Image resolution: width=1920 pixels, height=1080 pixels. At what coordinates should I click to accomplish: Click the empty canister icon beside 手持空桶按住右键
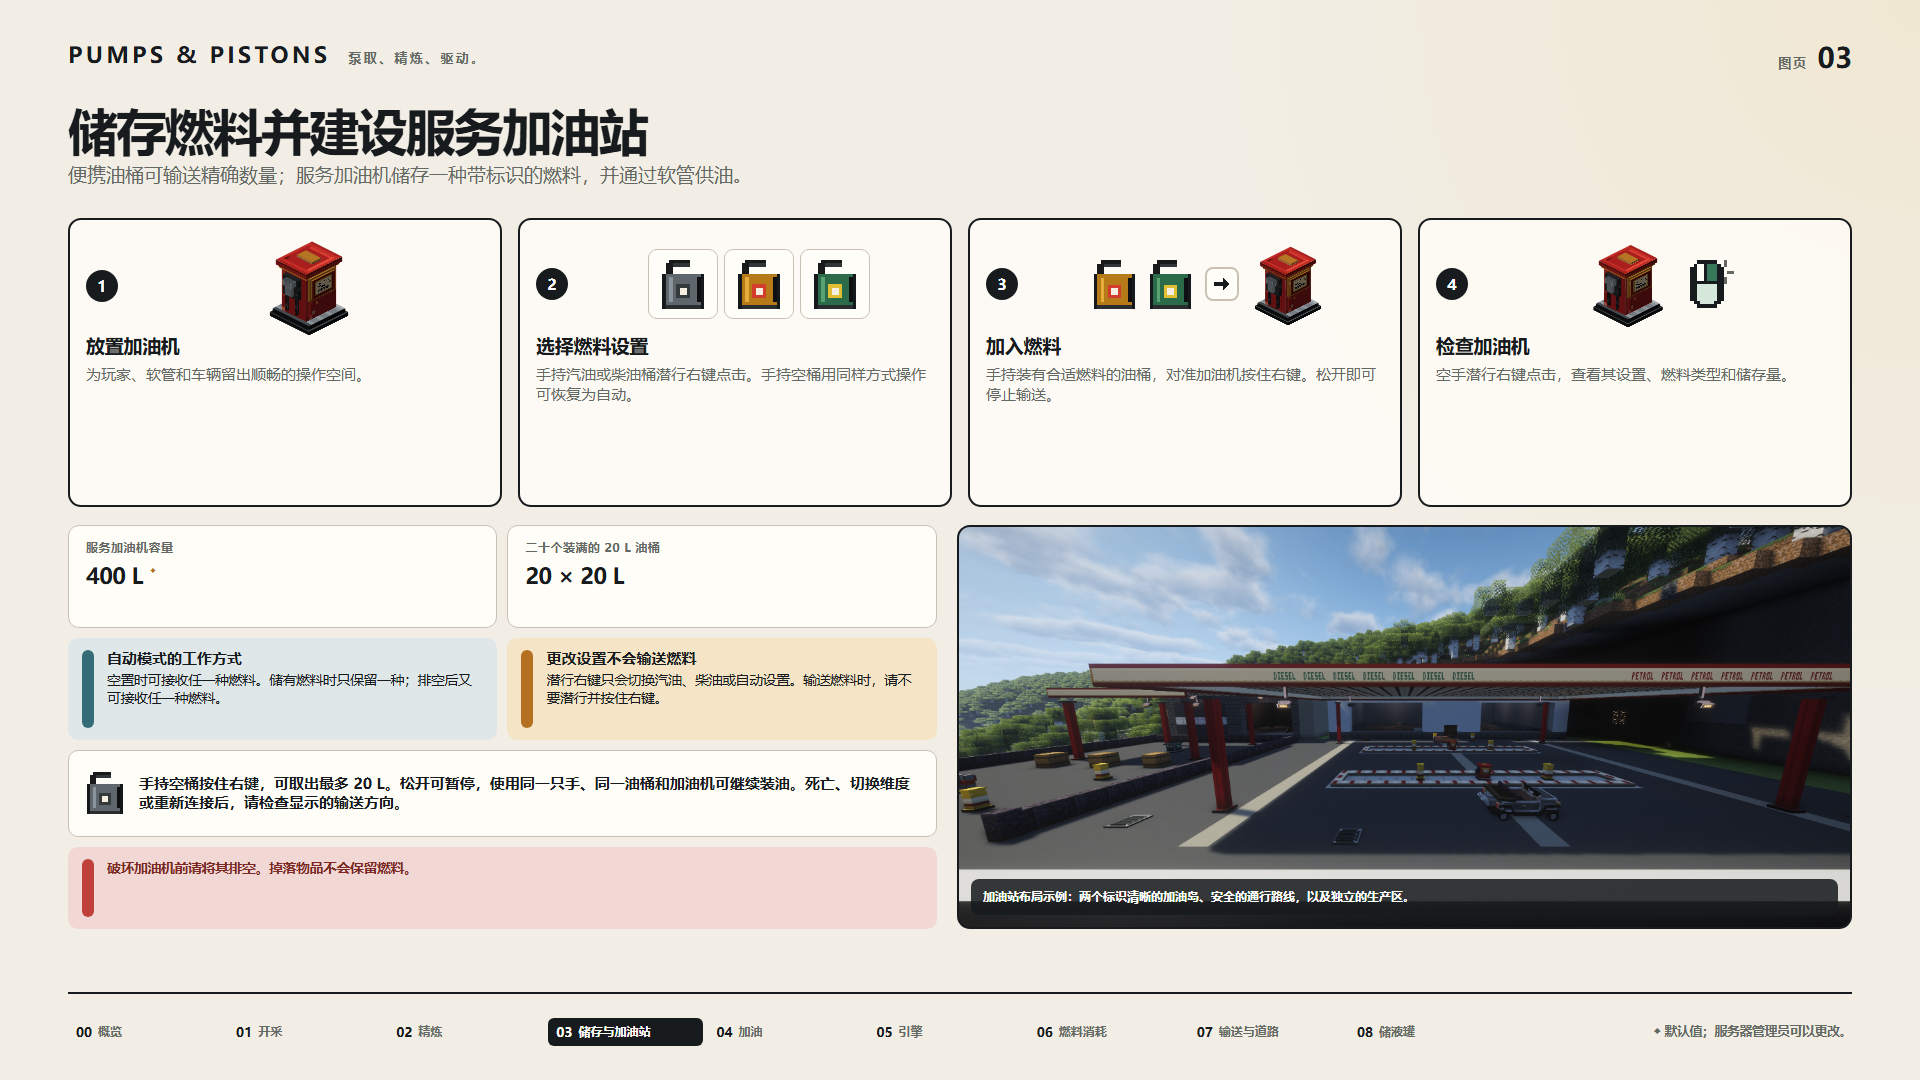click(x=105, y=793)
